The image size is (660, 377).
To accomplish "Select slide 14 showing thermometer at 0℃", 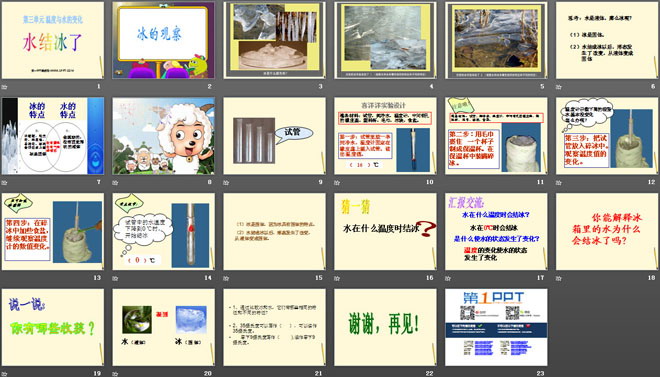I will (163, 231).
